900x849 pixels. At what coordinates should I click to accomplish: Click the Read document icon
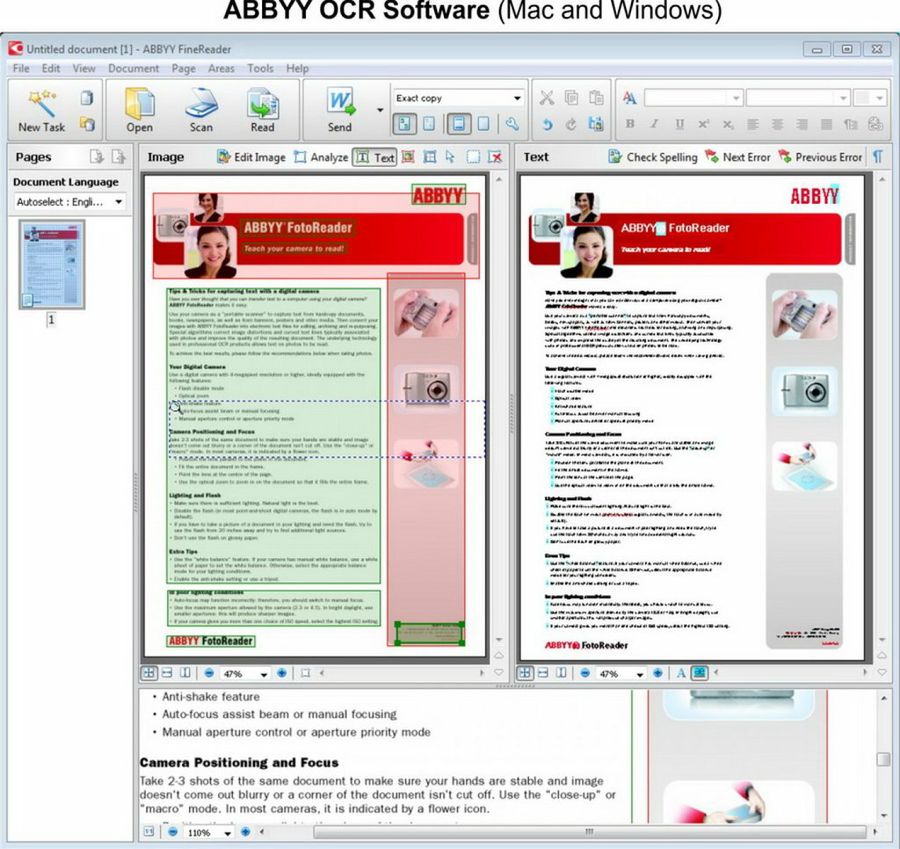[262, 104]
